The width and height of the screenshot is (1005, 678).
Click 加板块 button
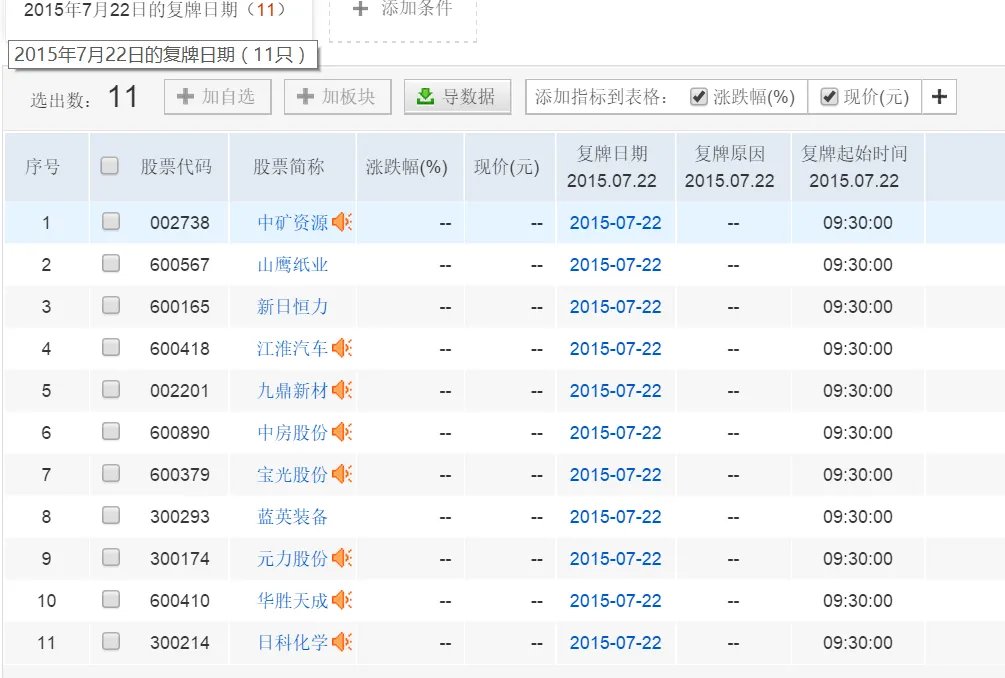tap(335, 97)
